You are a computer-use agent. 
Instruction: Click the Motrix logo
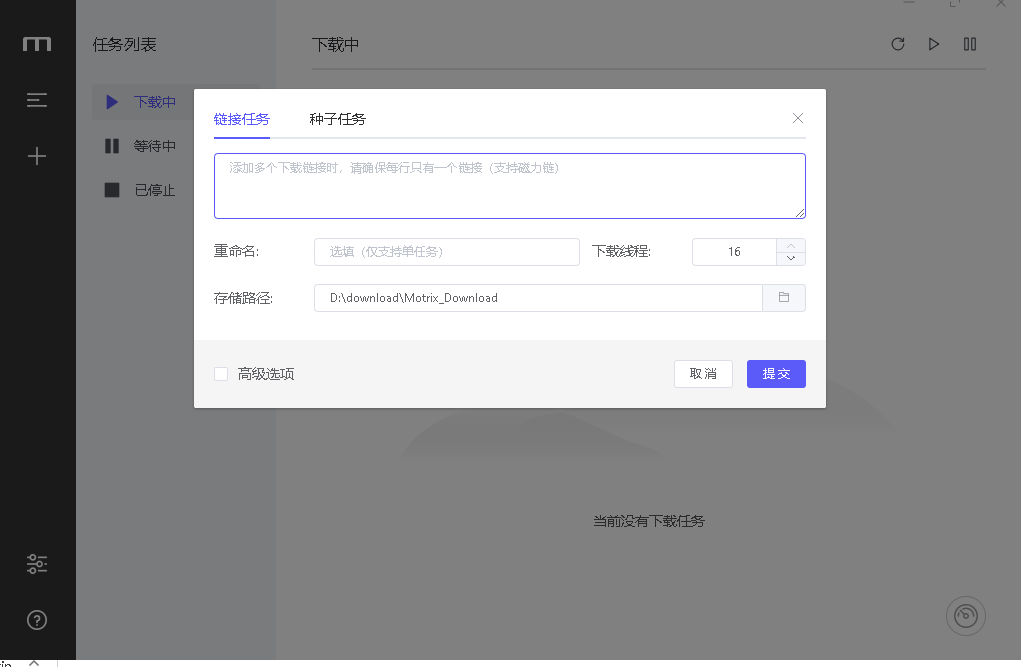pos(37,42)
